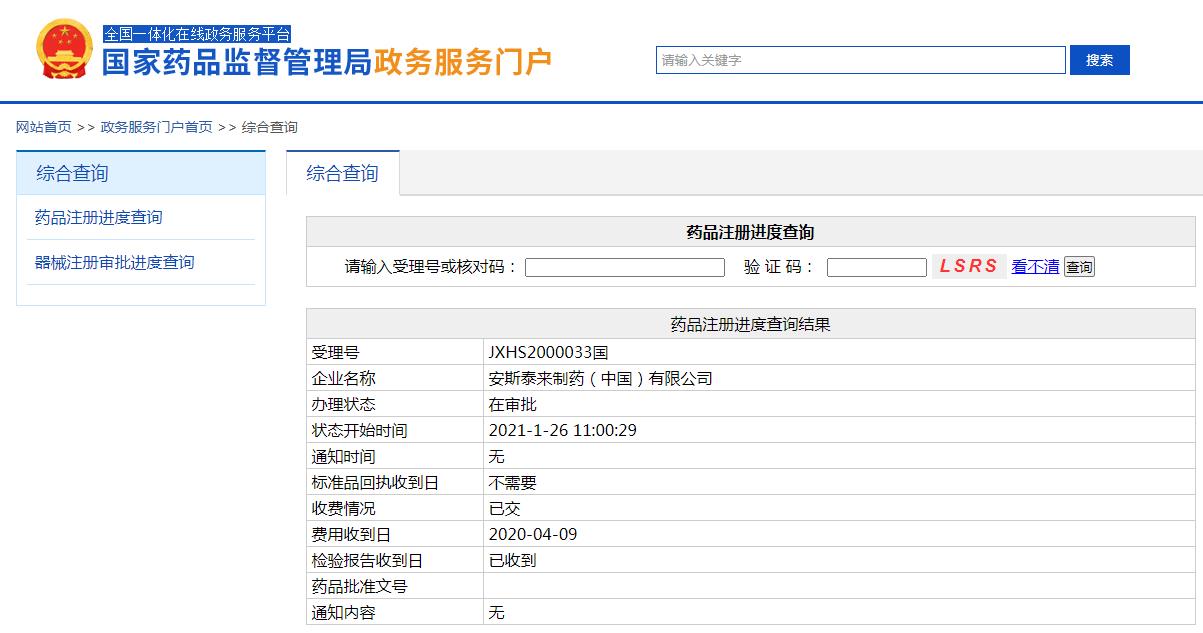Screen dimensions: 1203x633
Task: Go to 网站首页 in breadcrumb
Action: [44, 127]
